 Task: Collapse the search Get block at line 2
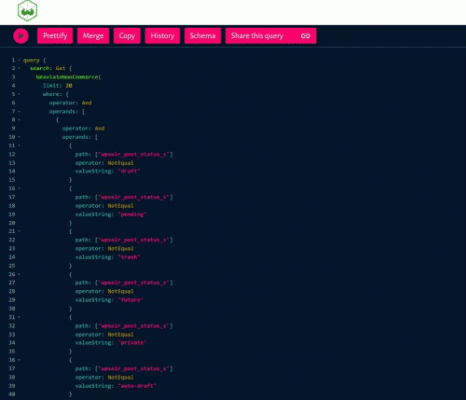[x=19, y=68]
